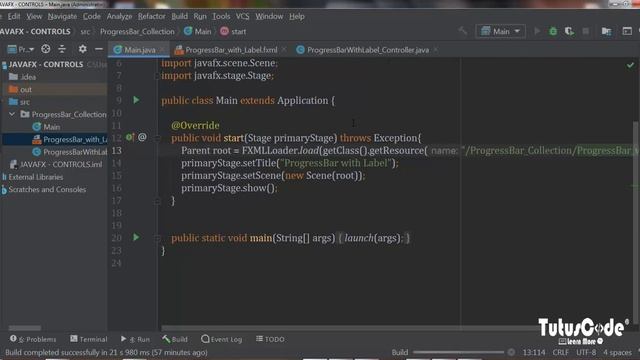The image size is (640, 360).
Task: Open the Build tool window
Action: coord(175,339)
